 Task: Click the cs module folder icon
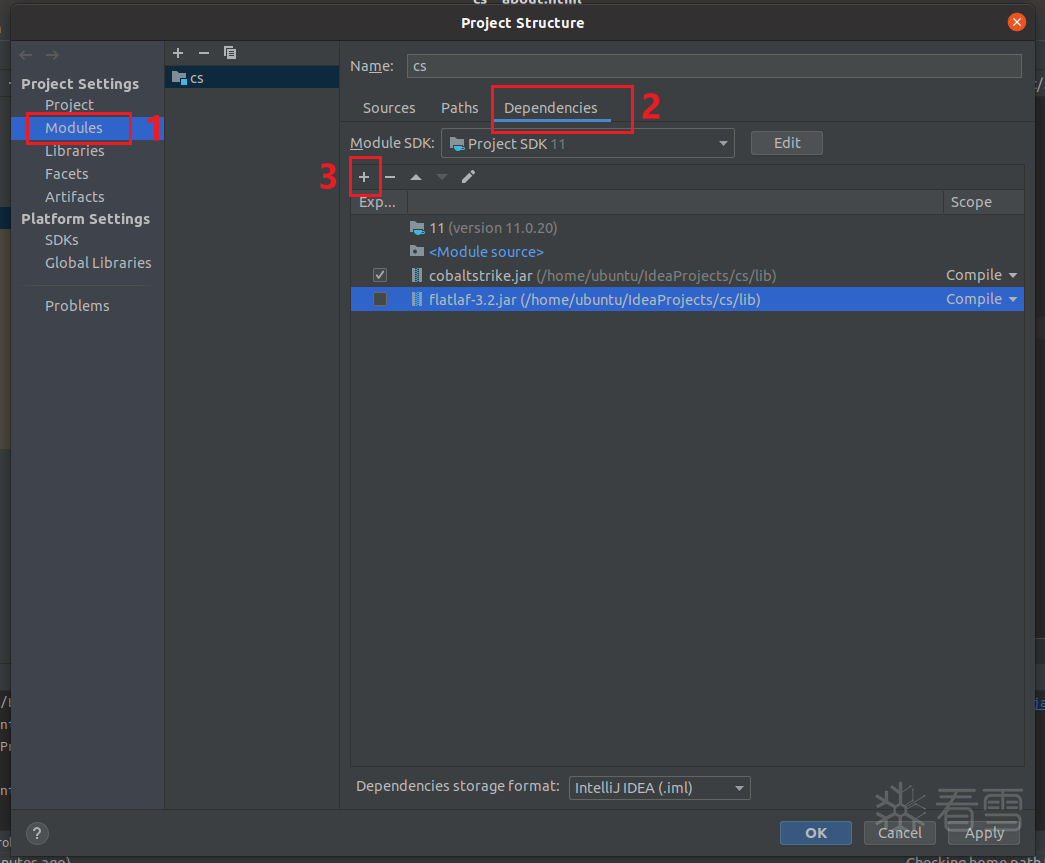179,78
